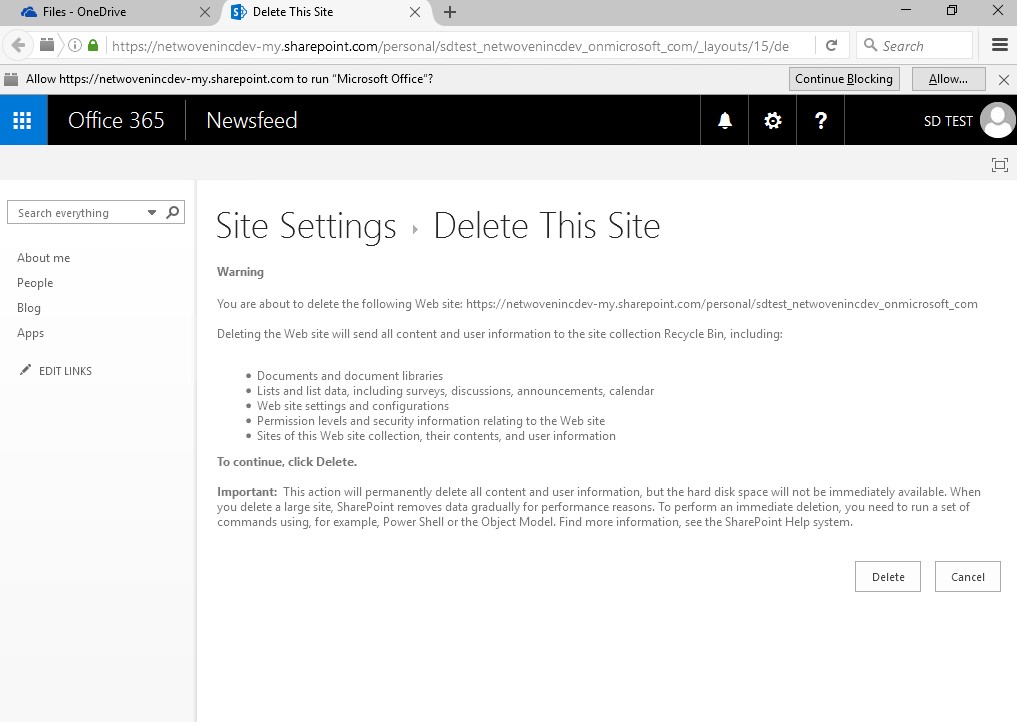The width and height of the screenshot is (1017, 722).
Task: Click the site URL in warning text
Action: coord(721,304)
